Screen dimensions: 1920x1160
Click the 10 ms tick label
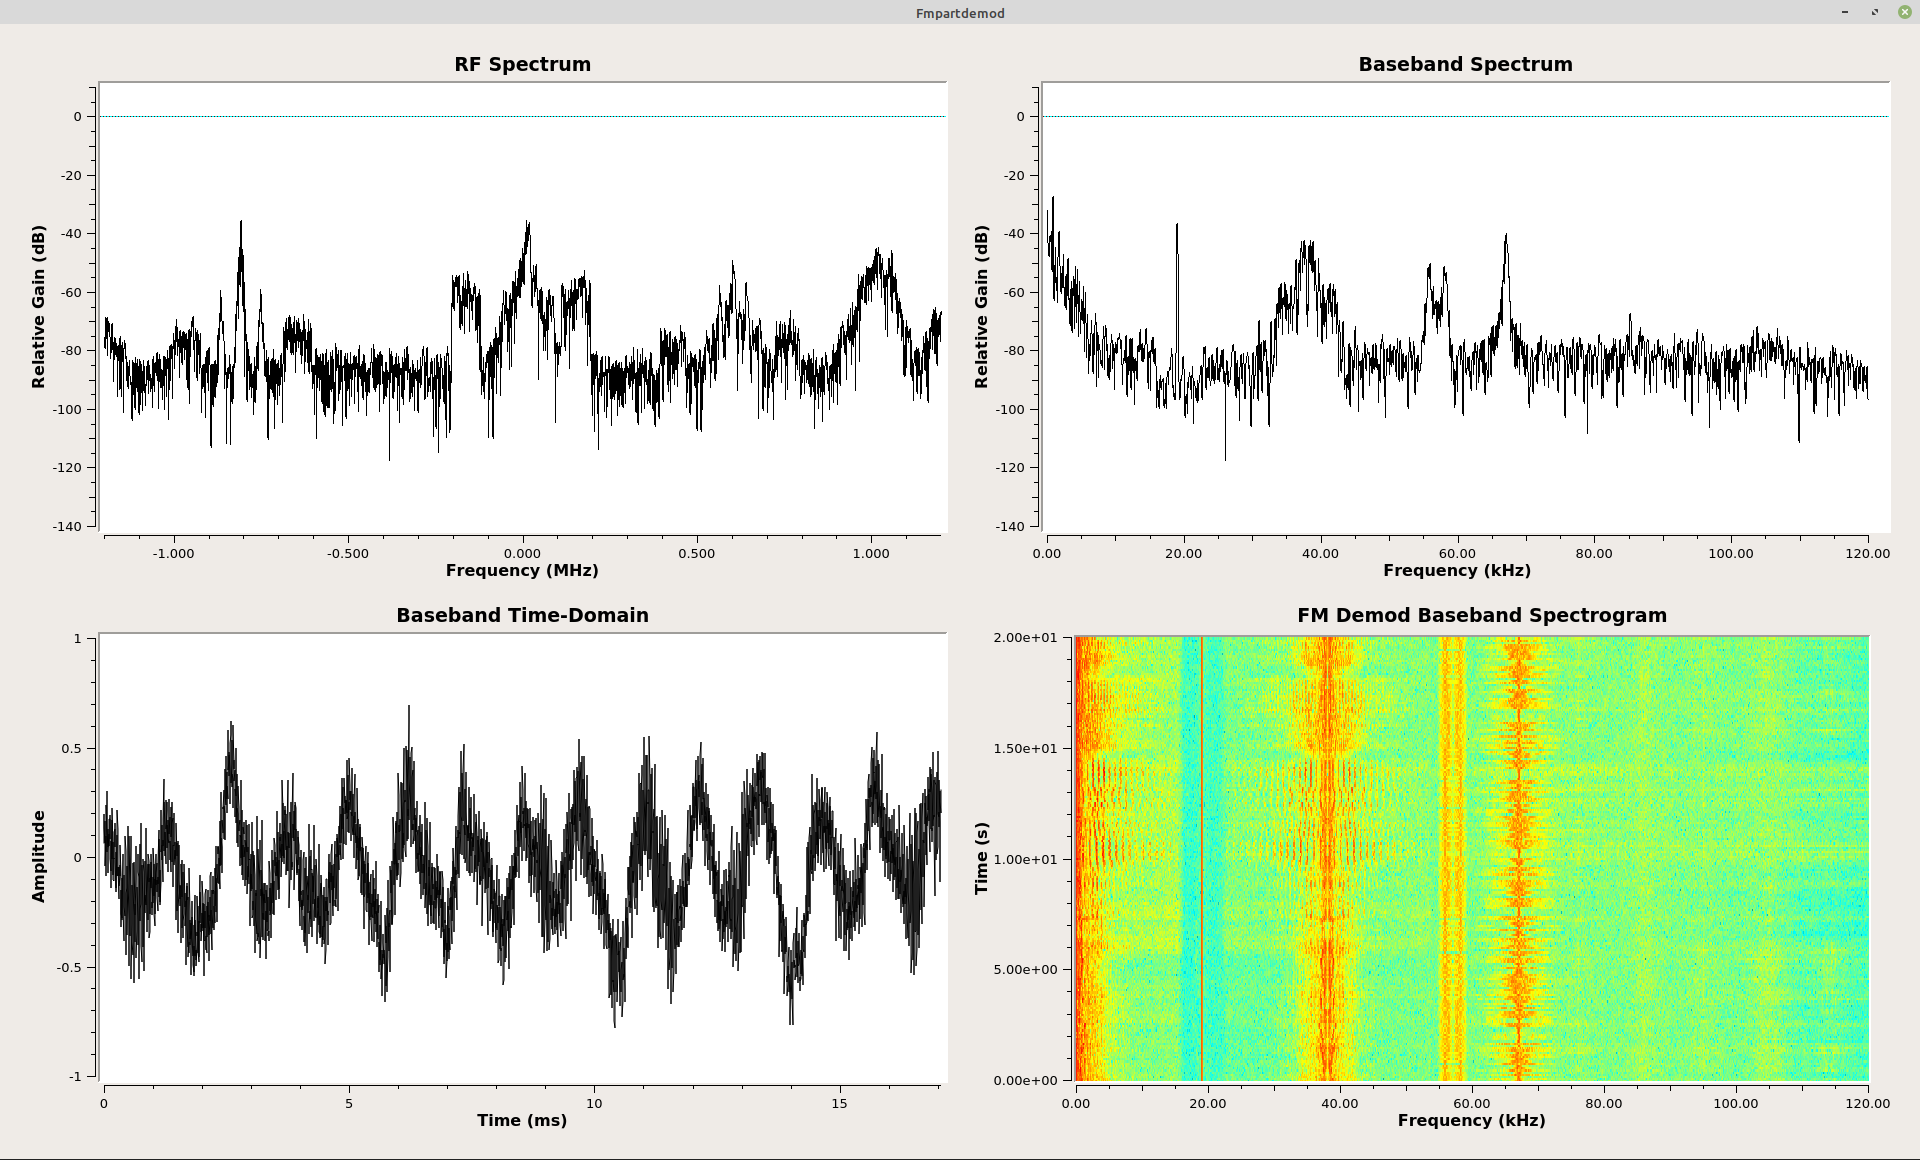(x=594, y=1104)
